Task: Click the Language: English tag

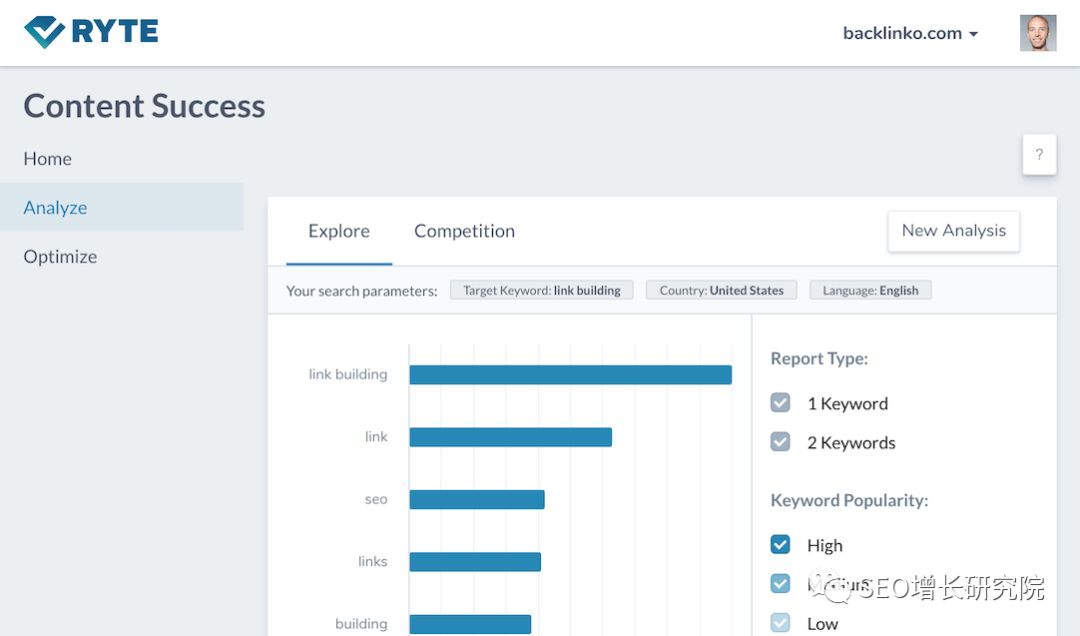Action: (870, 290)
